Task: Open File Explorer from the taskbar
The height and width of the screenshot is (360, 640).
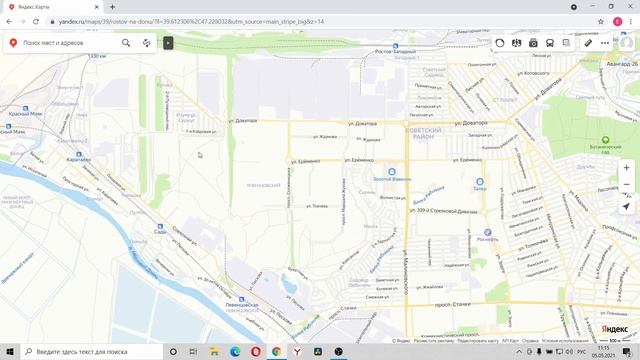Action: click(214, 351)
